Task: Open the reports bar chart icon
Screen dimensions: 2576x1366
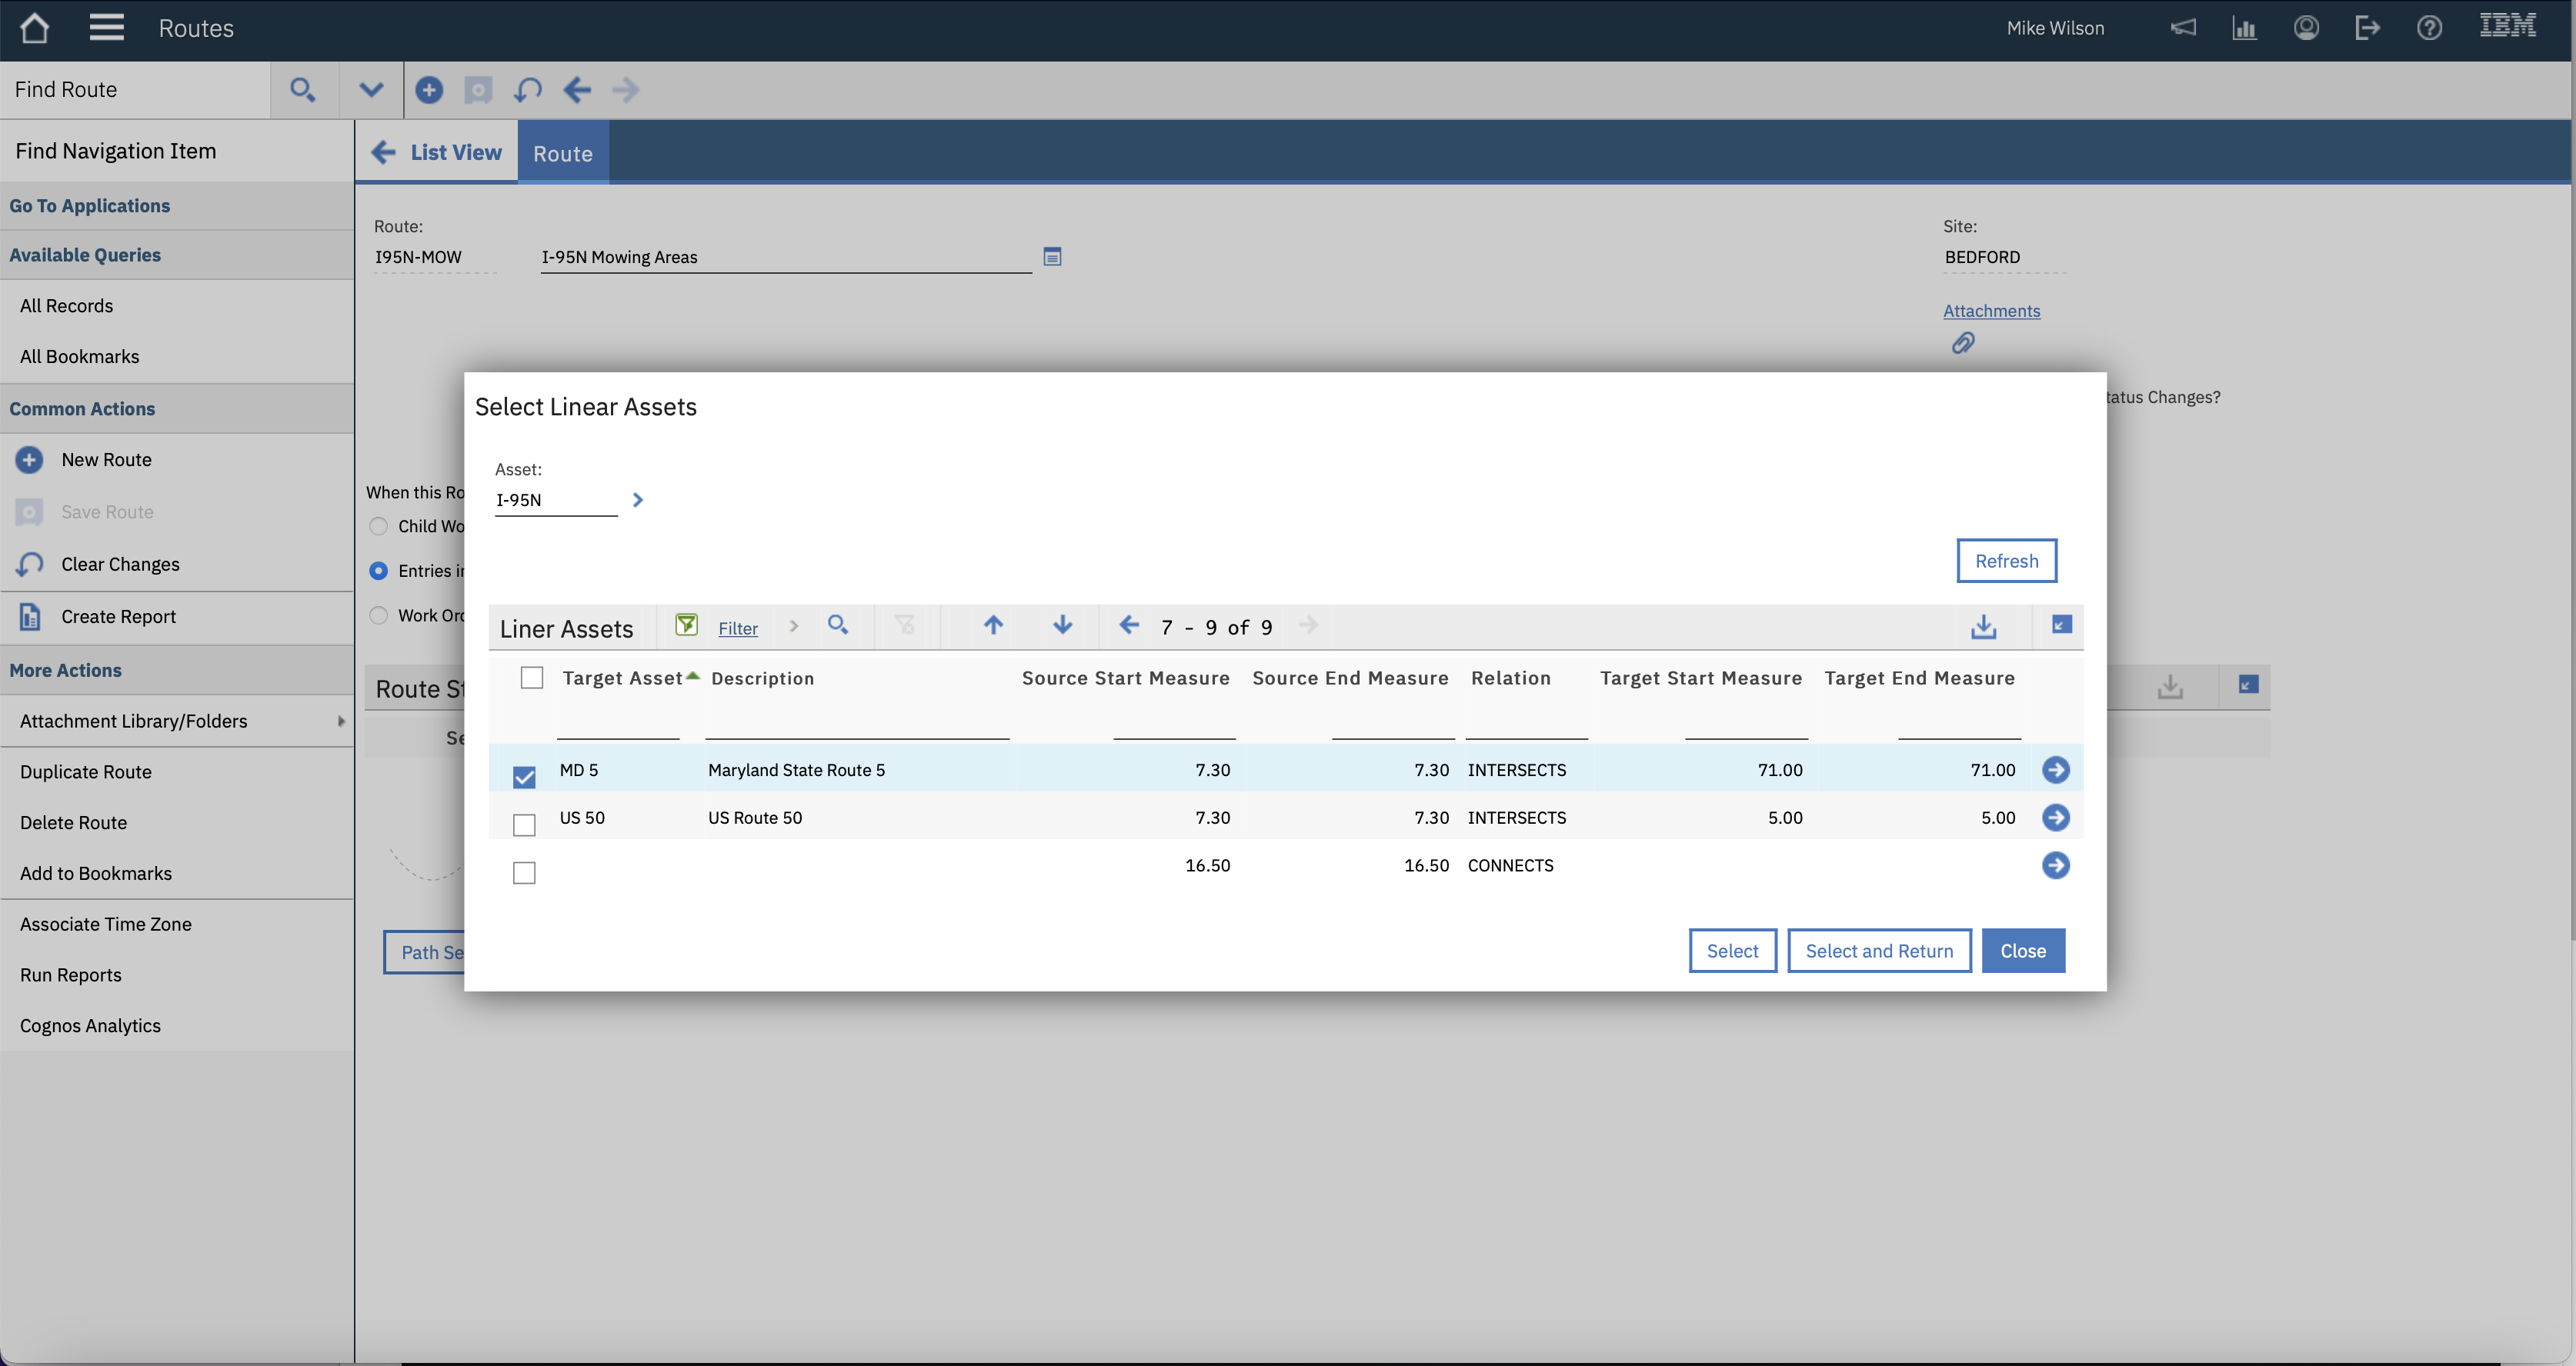Action: (2244, 28)
